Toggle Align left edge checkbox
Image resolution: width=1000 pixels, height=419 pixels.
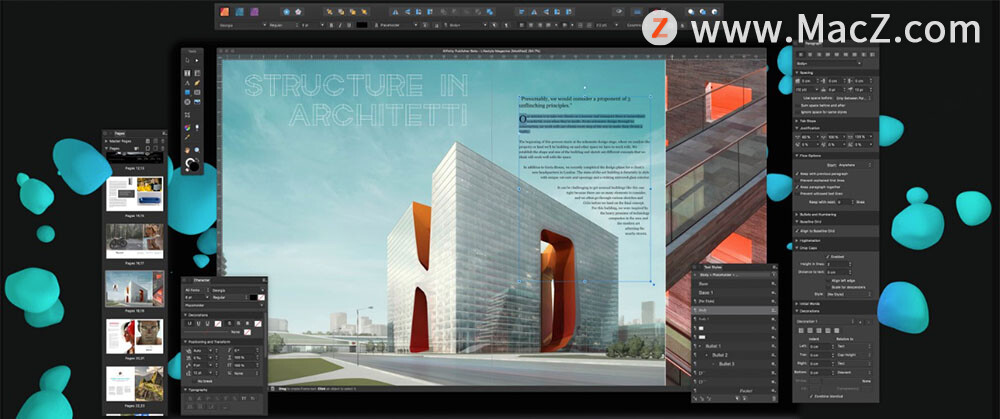coord(828,281)
